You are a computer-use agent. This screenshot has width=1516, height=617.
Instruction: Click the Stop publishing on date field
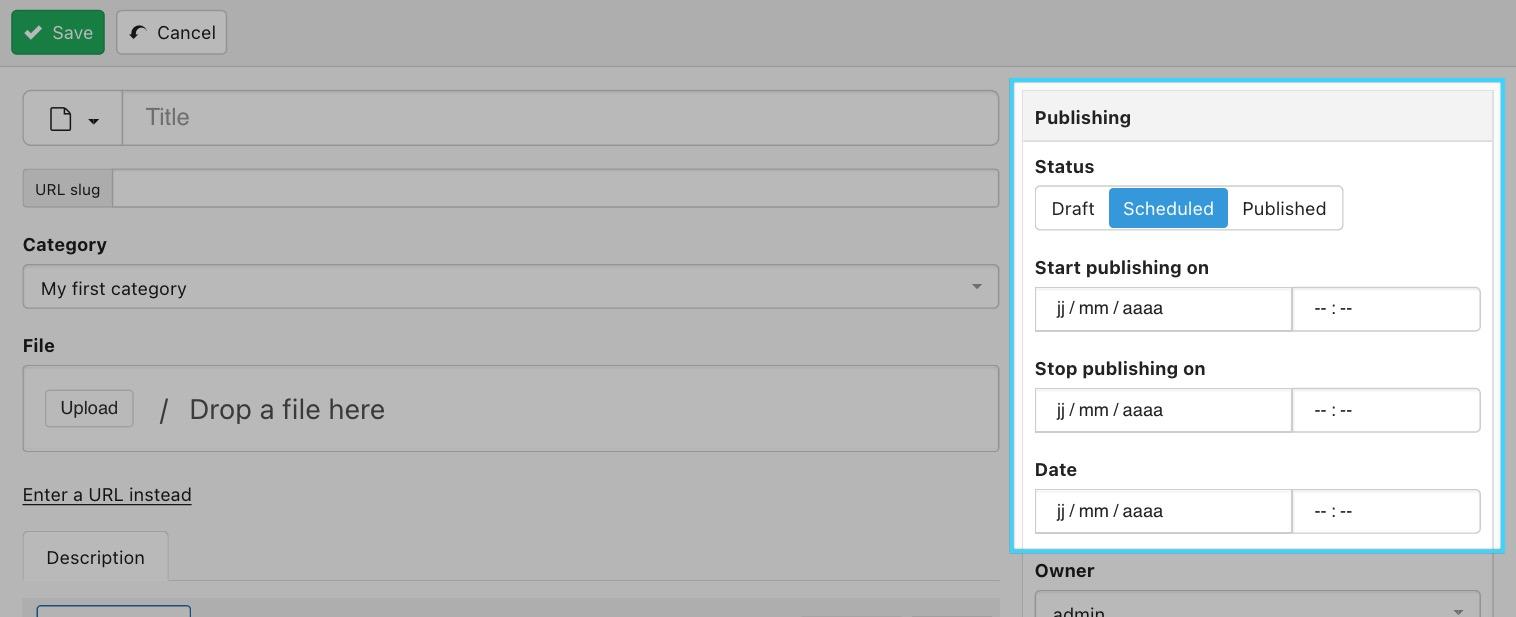click(x=1162, y=410)
